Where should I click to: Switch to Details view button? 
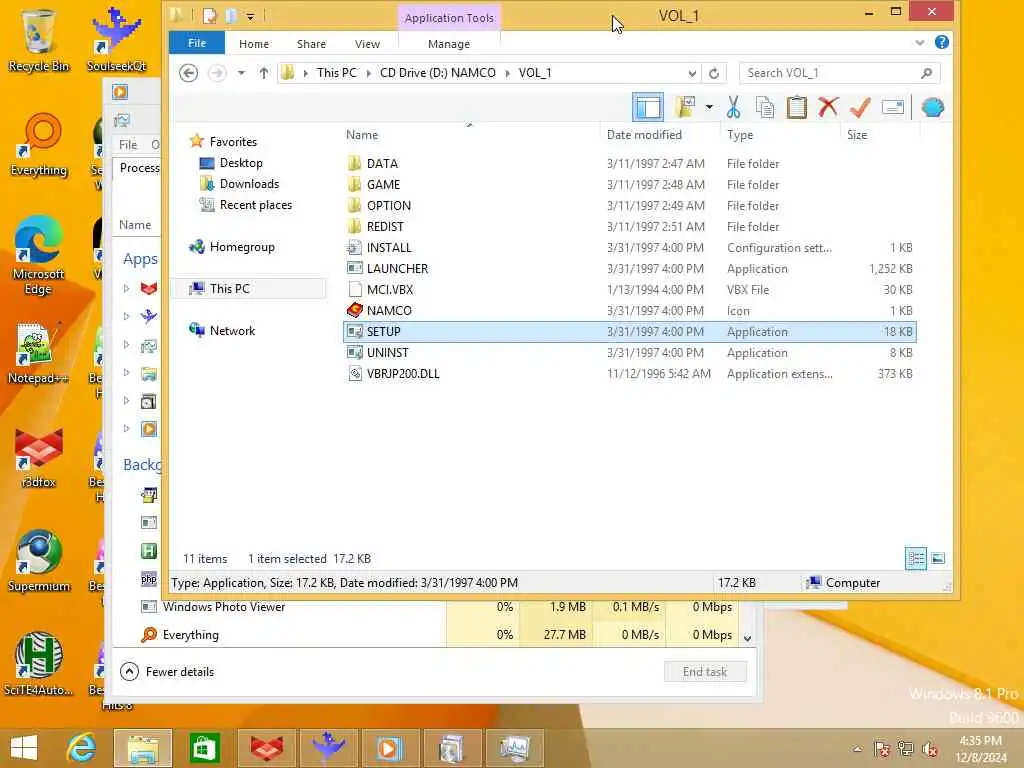[x=916, y=558]
